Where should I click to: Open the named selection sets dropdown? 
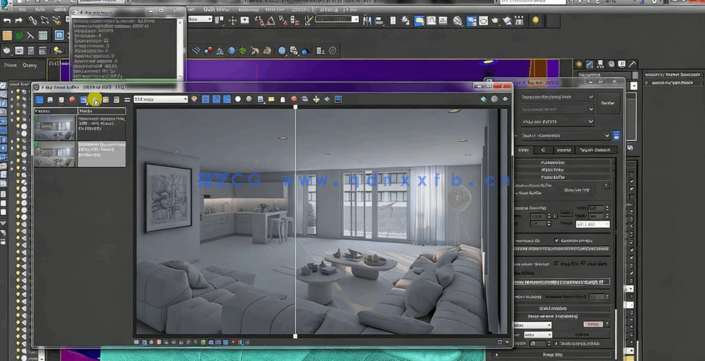coord(337,19)
